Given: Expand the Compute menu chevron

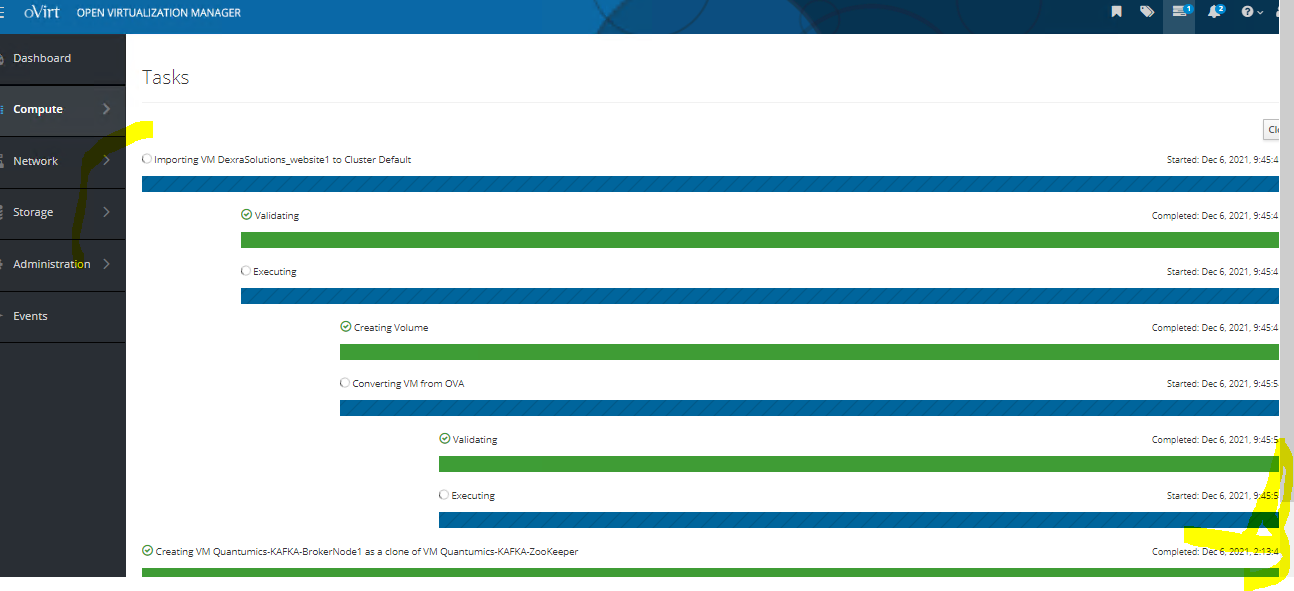Looking at the screenshot, I should [x=107, y=109].
